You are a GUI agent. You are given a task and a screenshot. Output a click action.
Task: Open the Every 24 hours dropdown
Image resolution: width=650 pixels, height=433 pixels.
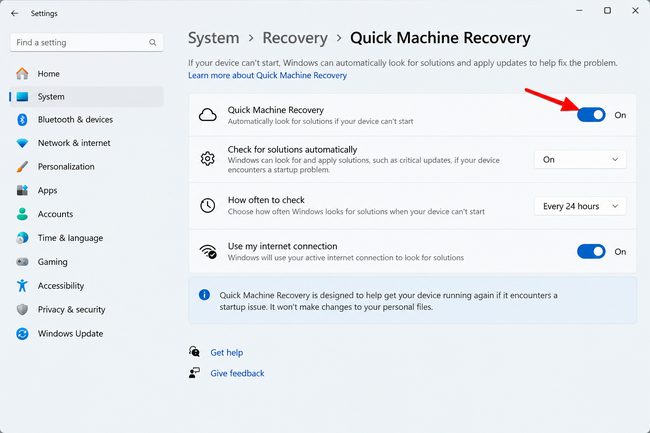click(x=580, y=206)
